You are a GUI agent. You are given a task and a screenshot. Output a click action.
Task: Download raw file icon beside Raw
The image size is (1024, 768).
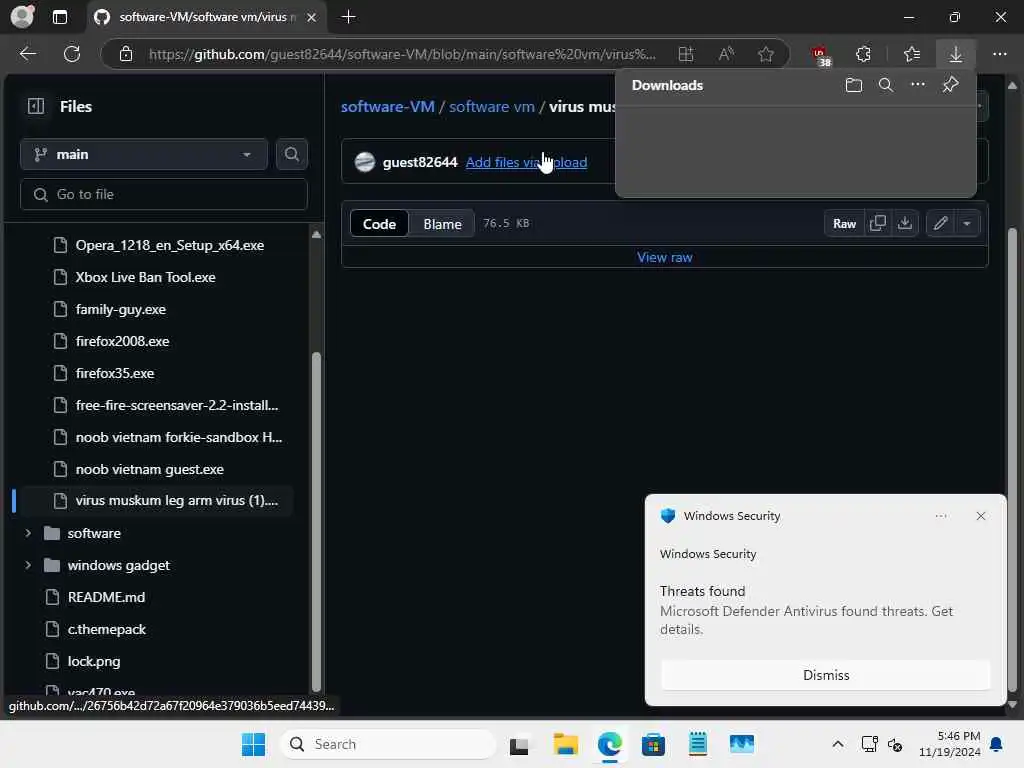904,223
